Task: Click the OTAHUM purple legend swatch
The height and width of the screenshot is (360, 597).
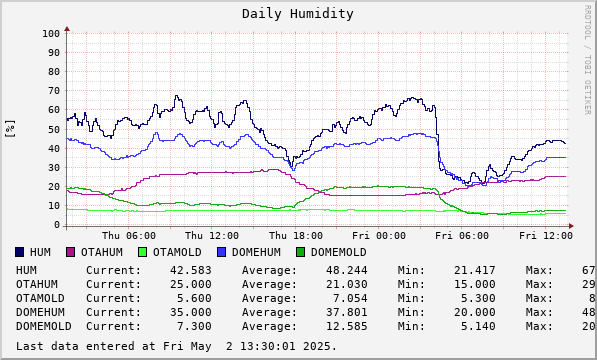Action: [70, 252]
